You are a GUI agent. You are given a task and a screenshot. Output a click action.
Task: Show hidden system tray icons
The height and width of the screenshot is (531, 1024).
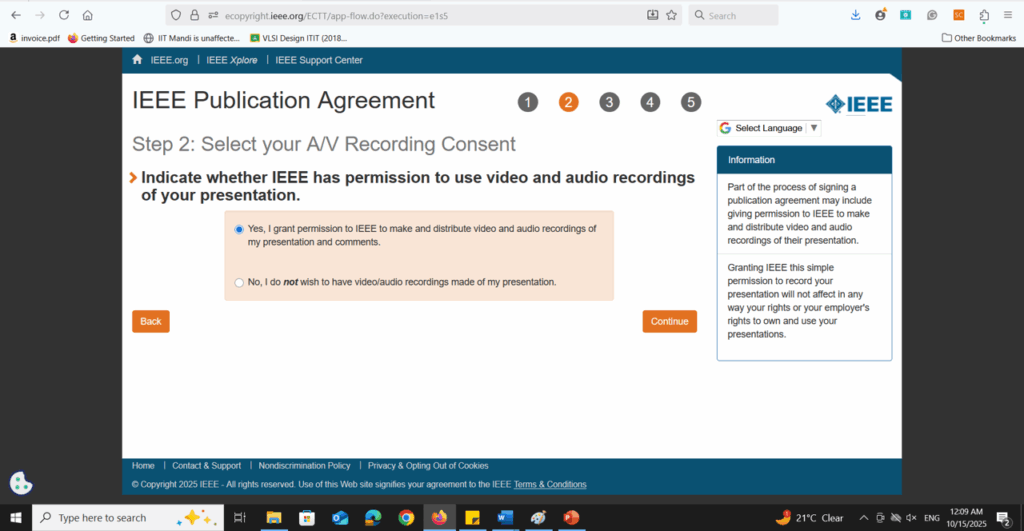[x=864, y=518]
